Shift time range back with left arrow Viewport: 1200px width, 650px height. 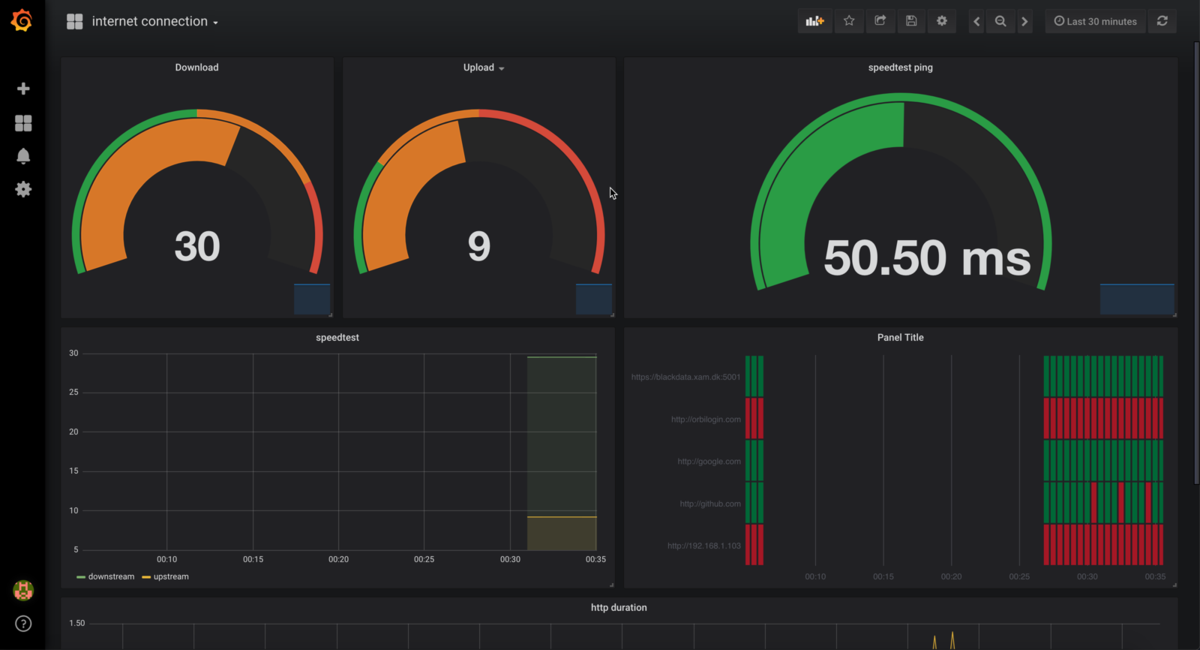[976, 20]
